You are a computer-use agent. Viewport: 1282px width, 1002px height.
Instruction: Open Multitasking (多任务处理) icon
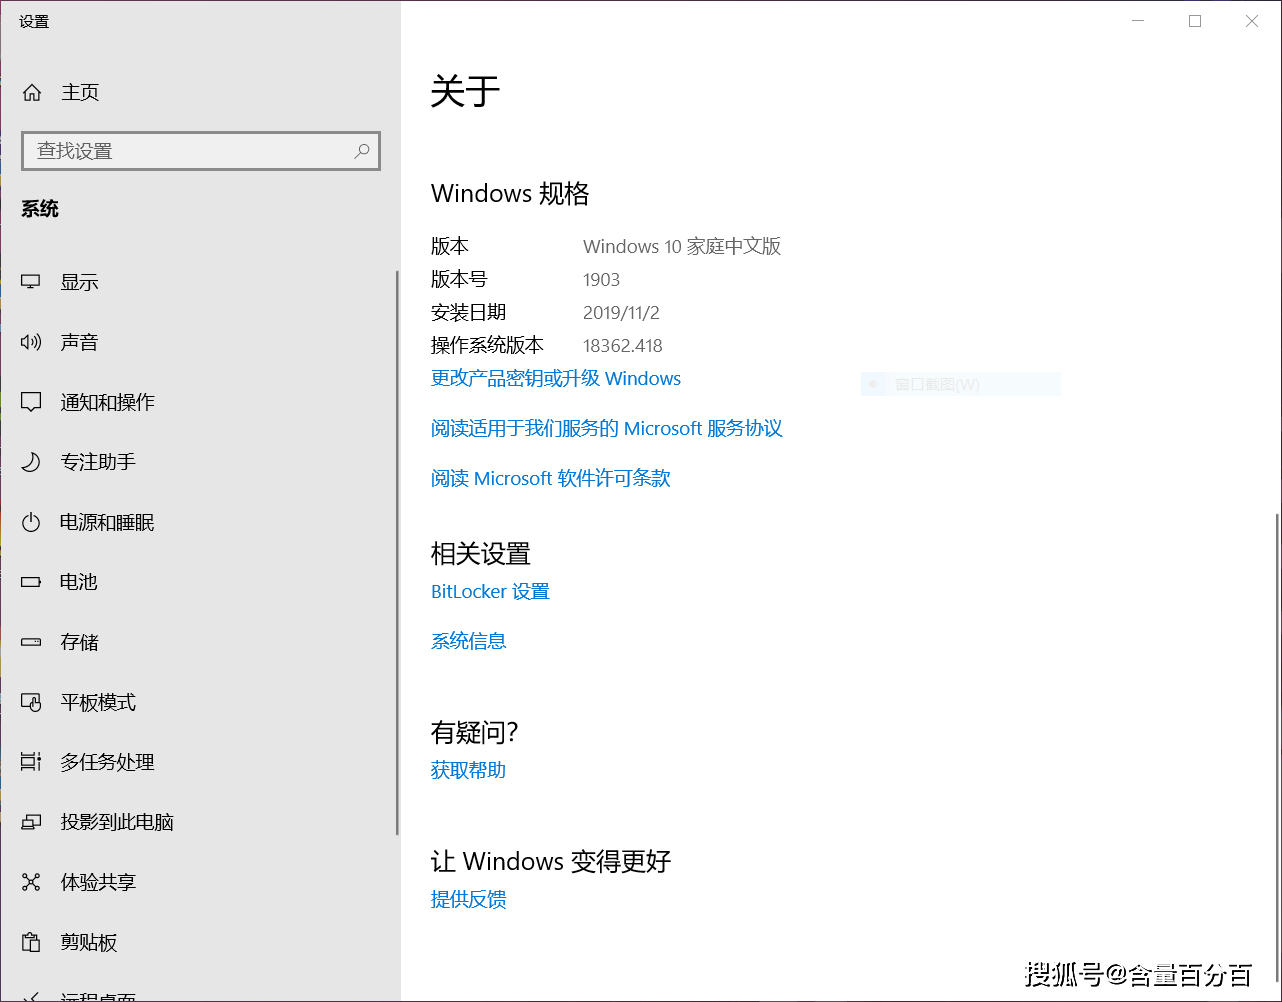point(31,762)
